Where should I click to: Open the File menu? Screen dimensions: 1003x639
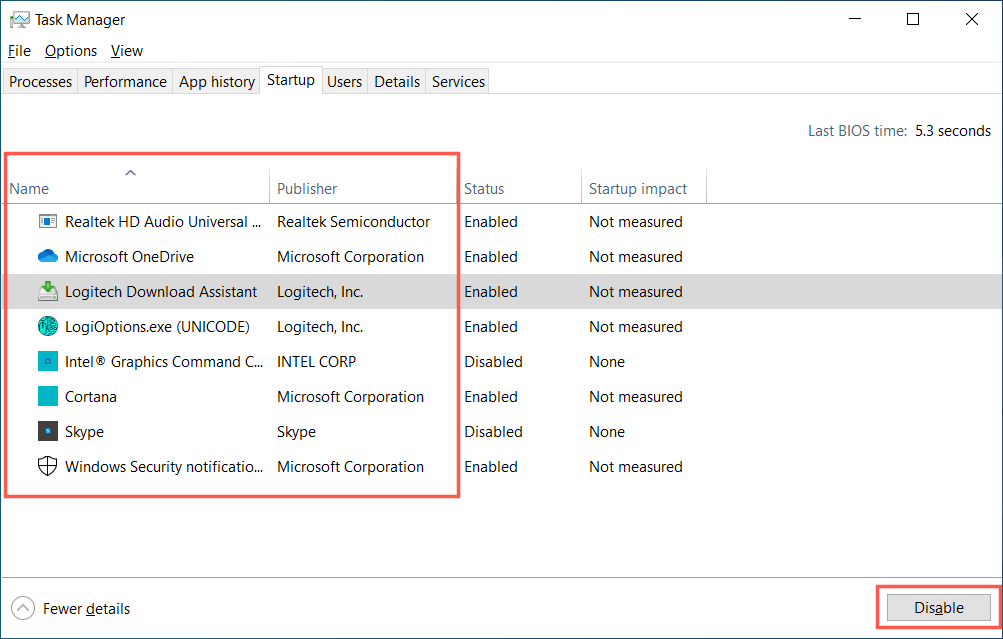pyautogui.click(x=20, y=51)
